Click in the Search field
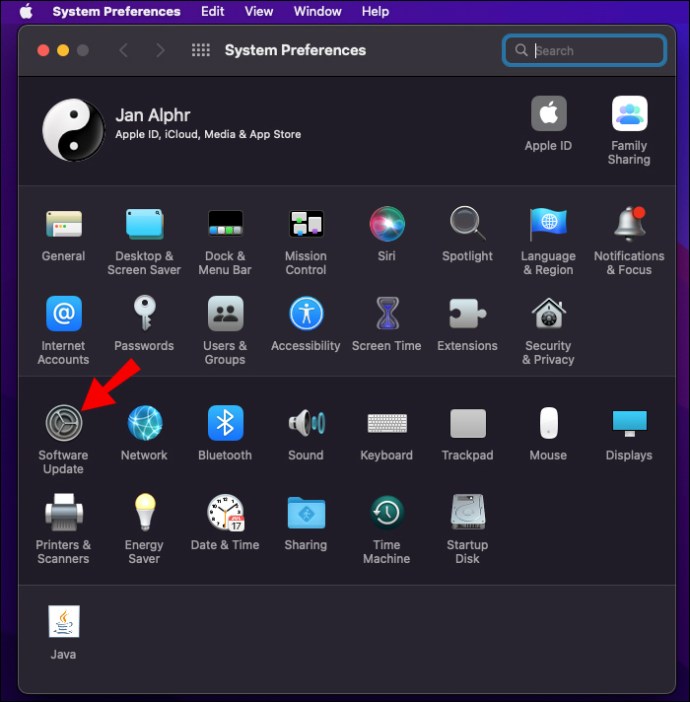 pyautogui.click(x=584, y=50)
